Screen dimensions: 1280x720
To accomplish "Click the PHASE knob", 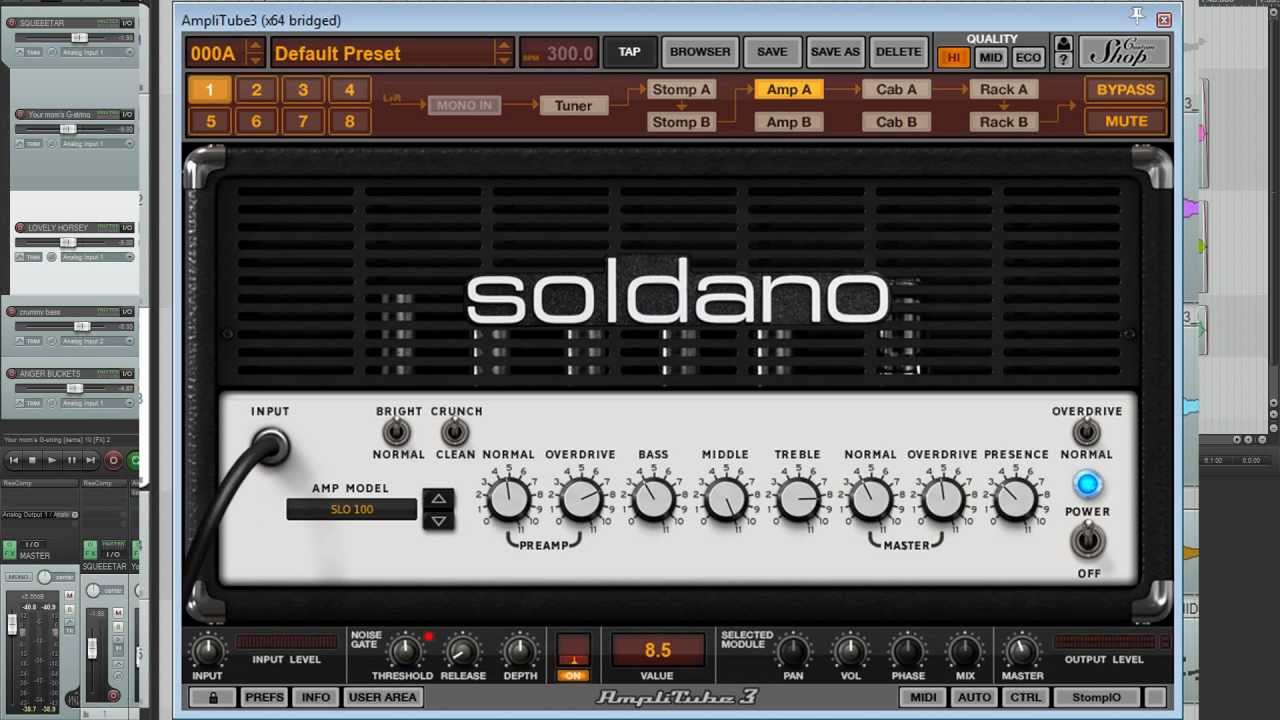I will (908, 651).
